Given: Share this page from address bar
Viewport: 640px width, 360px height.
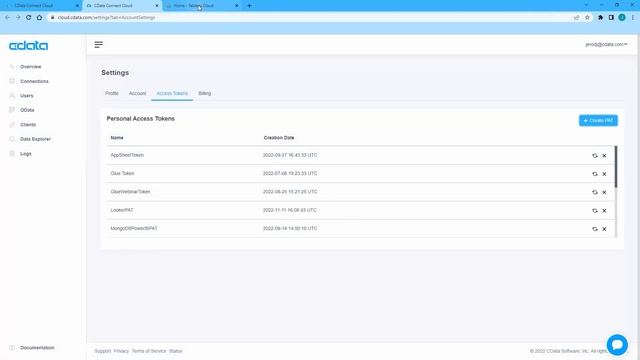Looking at the screenshot, I should (576, 18).
